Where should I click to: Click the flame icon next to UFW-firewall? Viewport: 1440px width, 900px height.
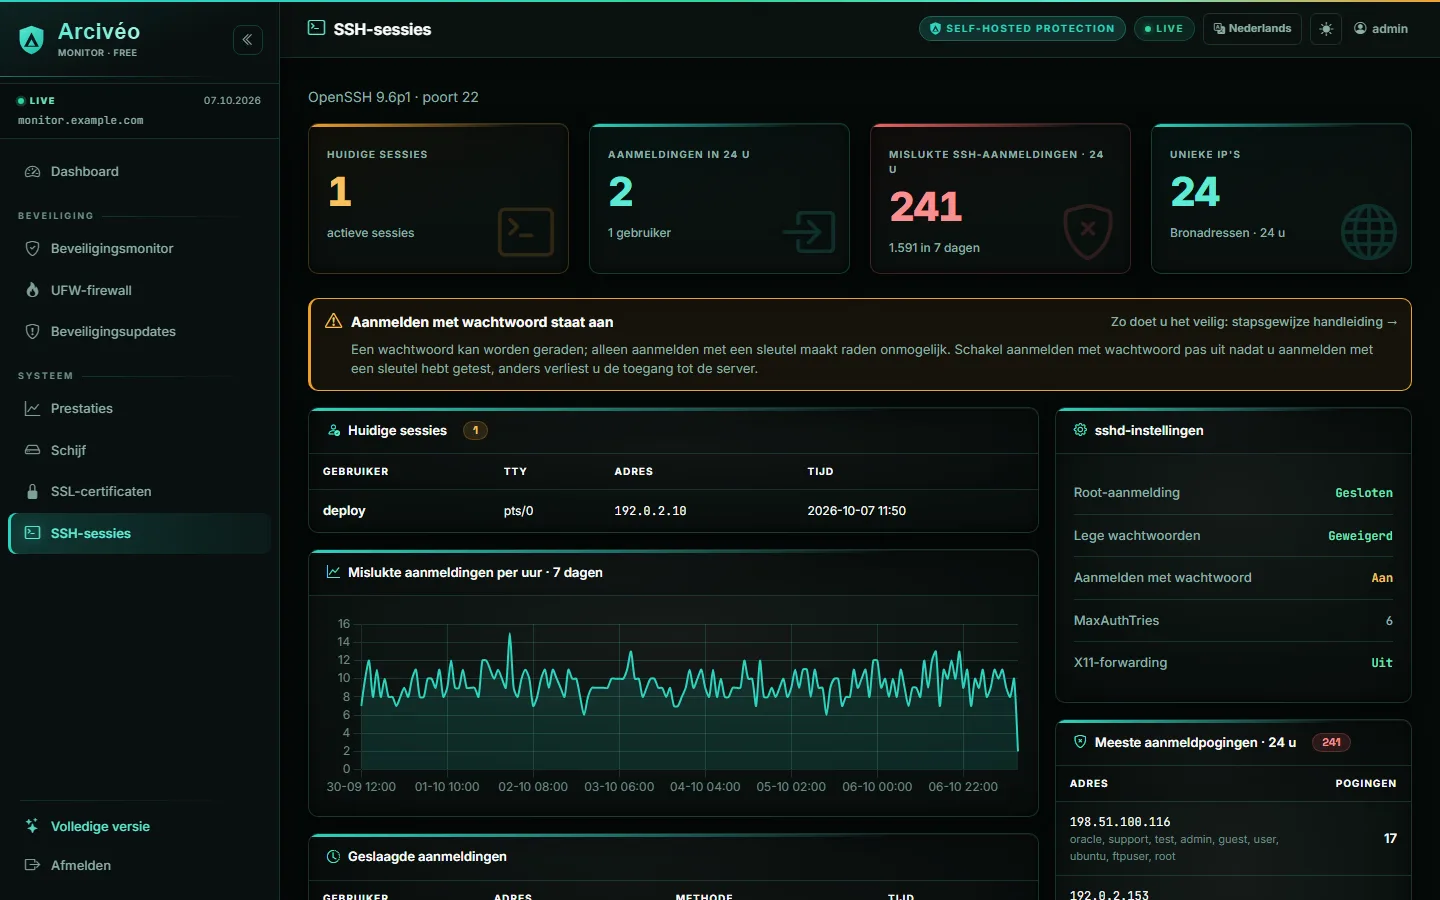click(x=32, y=291)
